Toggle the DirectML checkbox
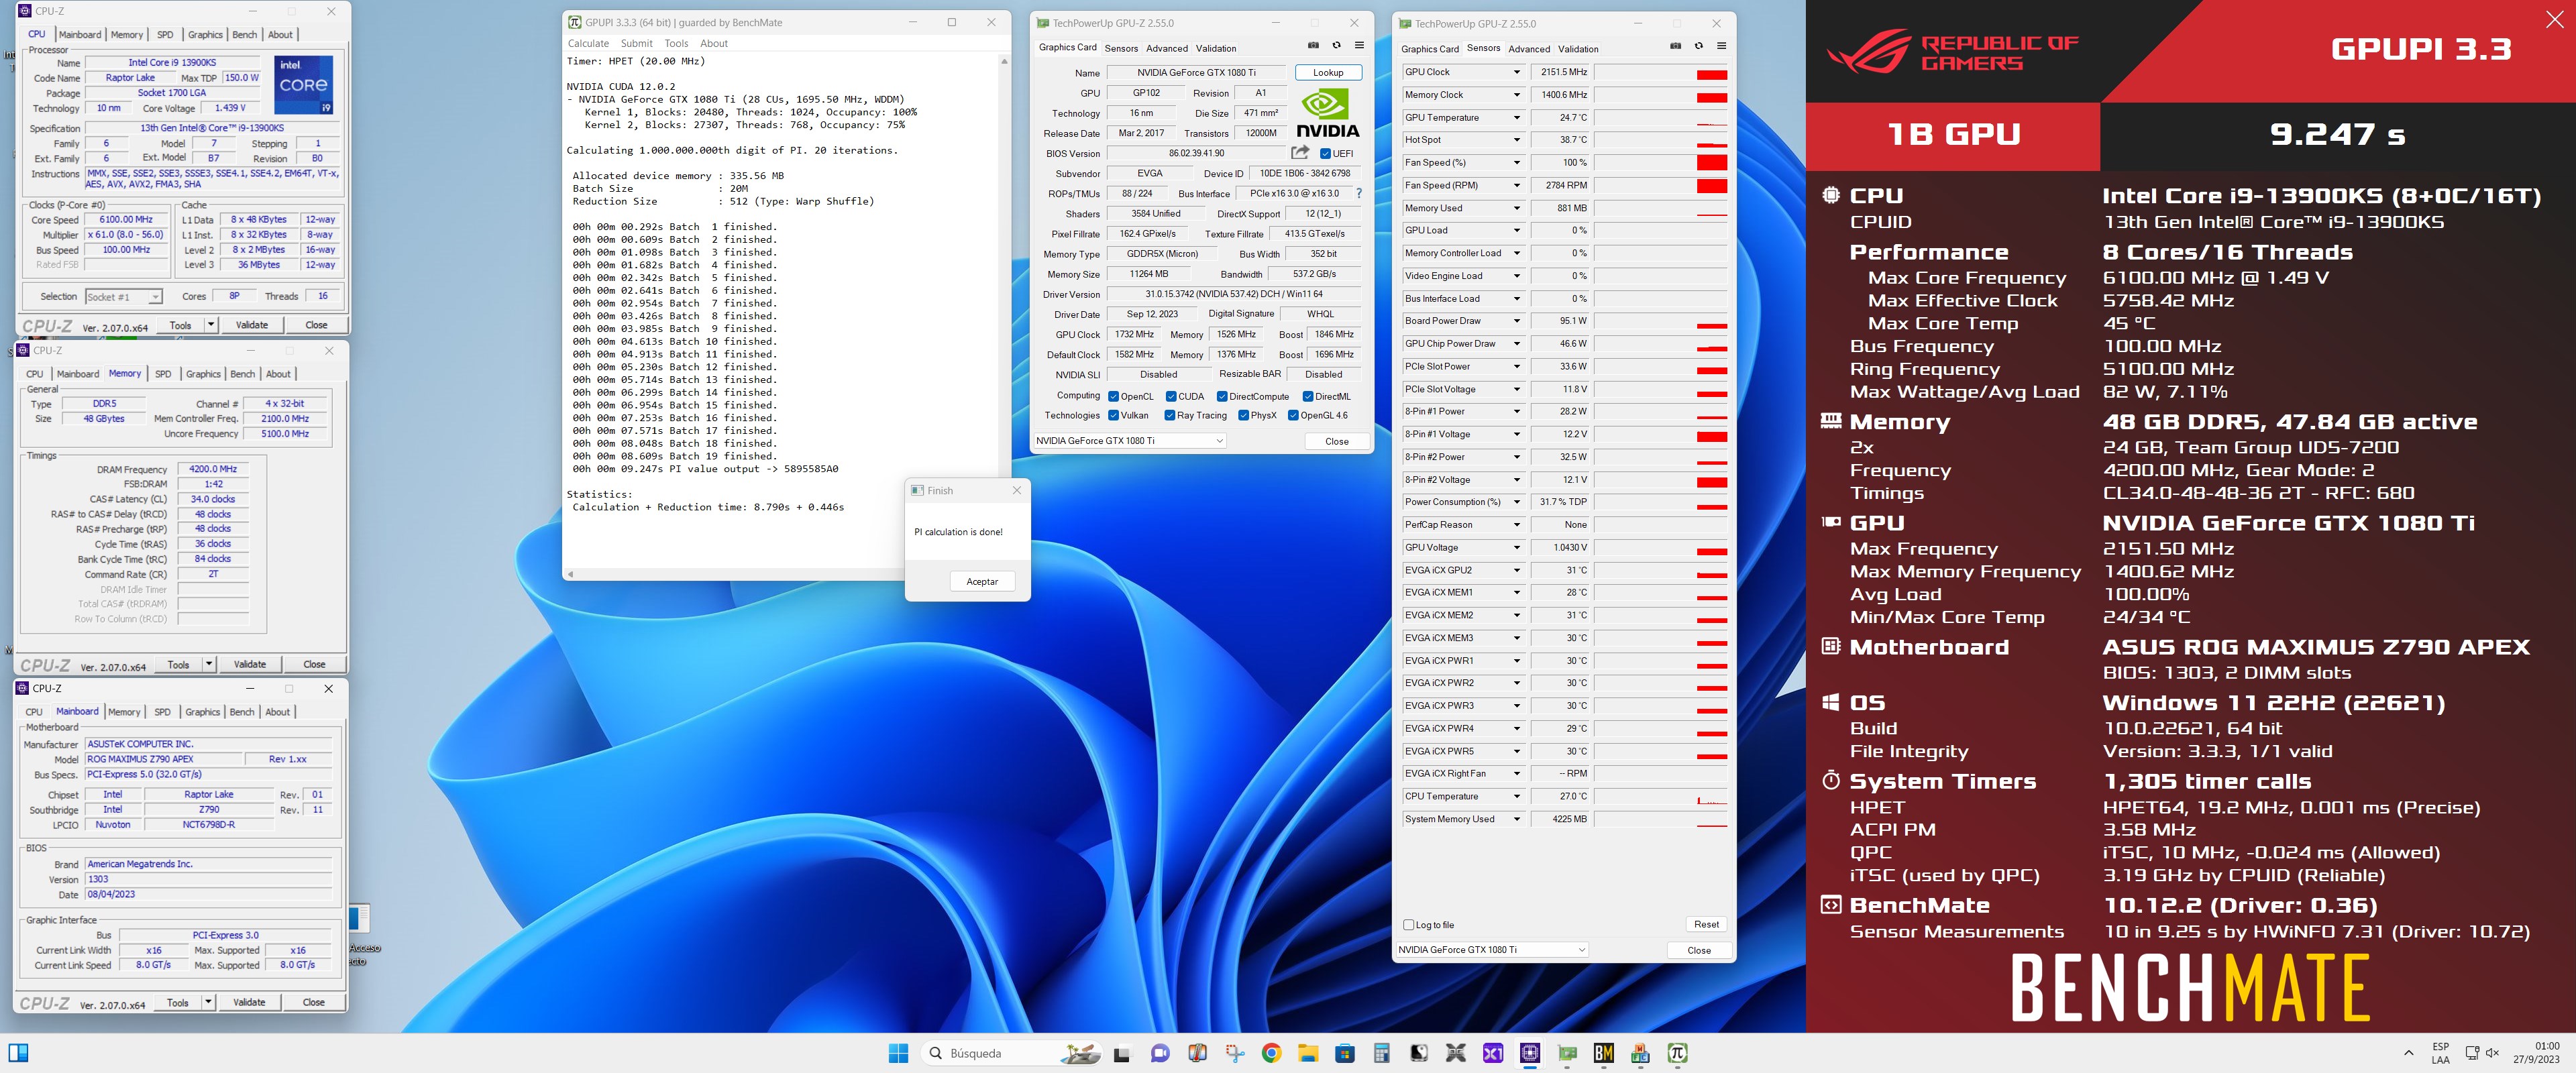 [x=1308, y=396]
